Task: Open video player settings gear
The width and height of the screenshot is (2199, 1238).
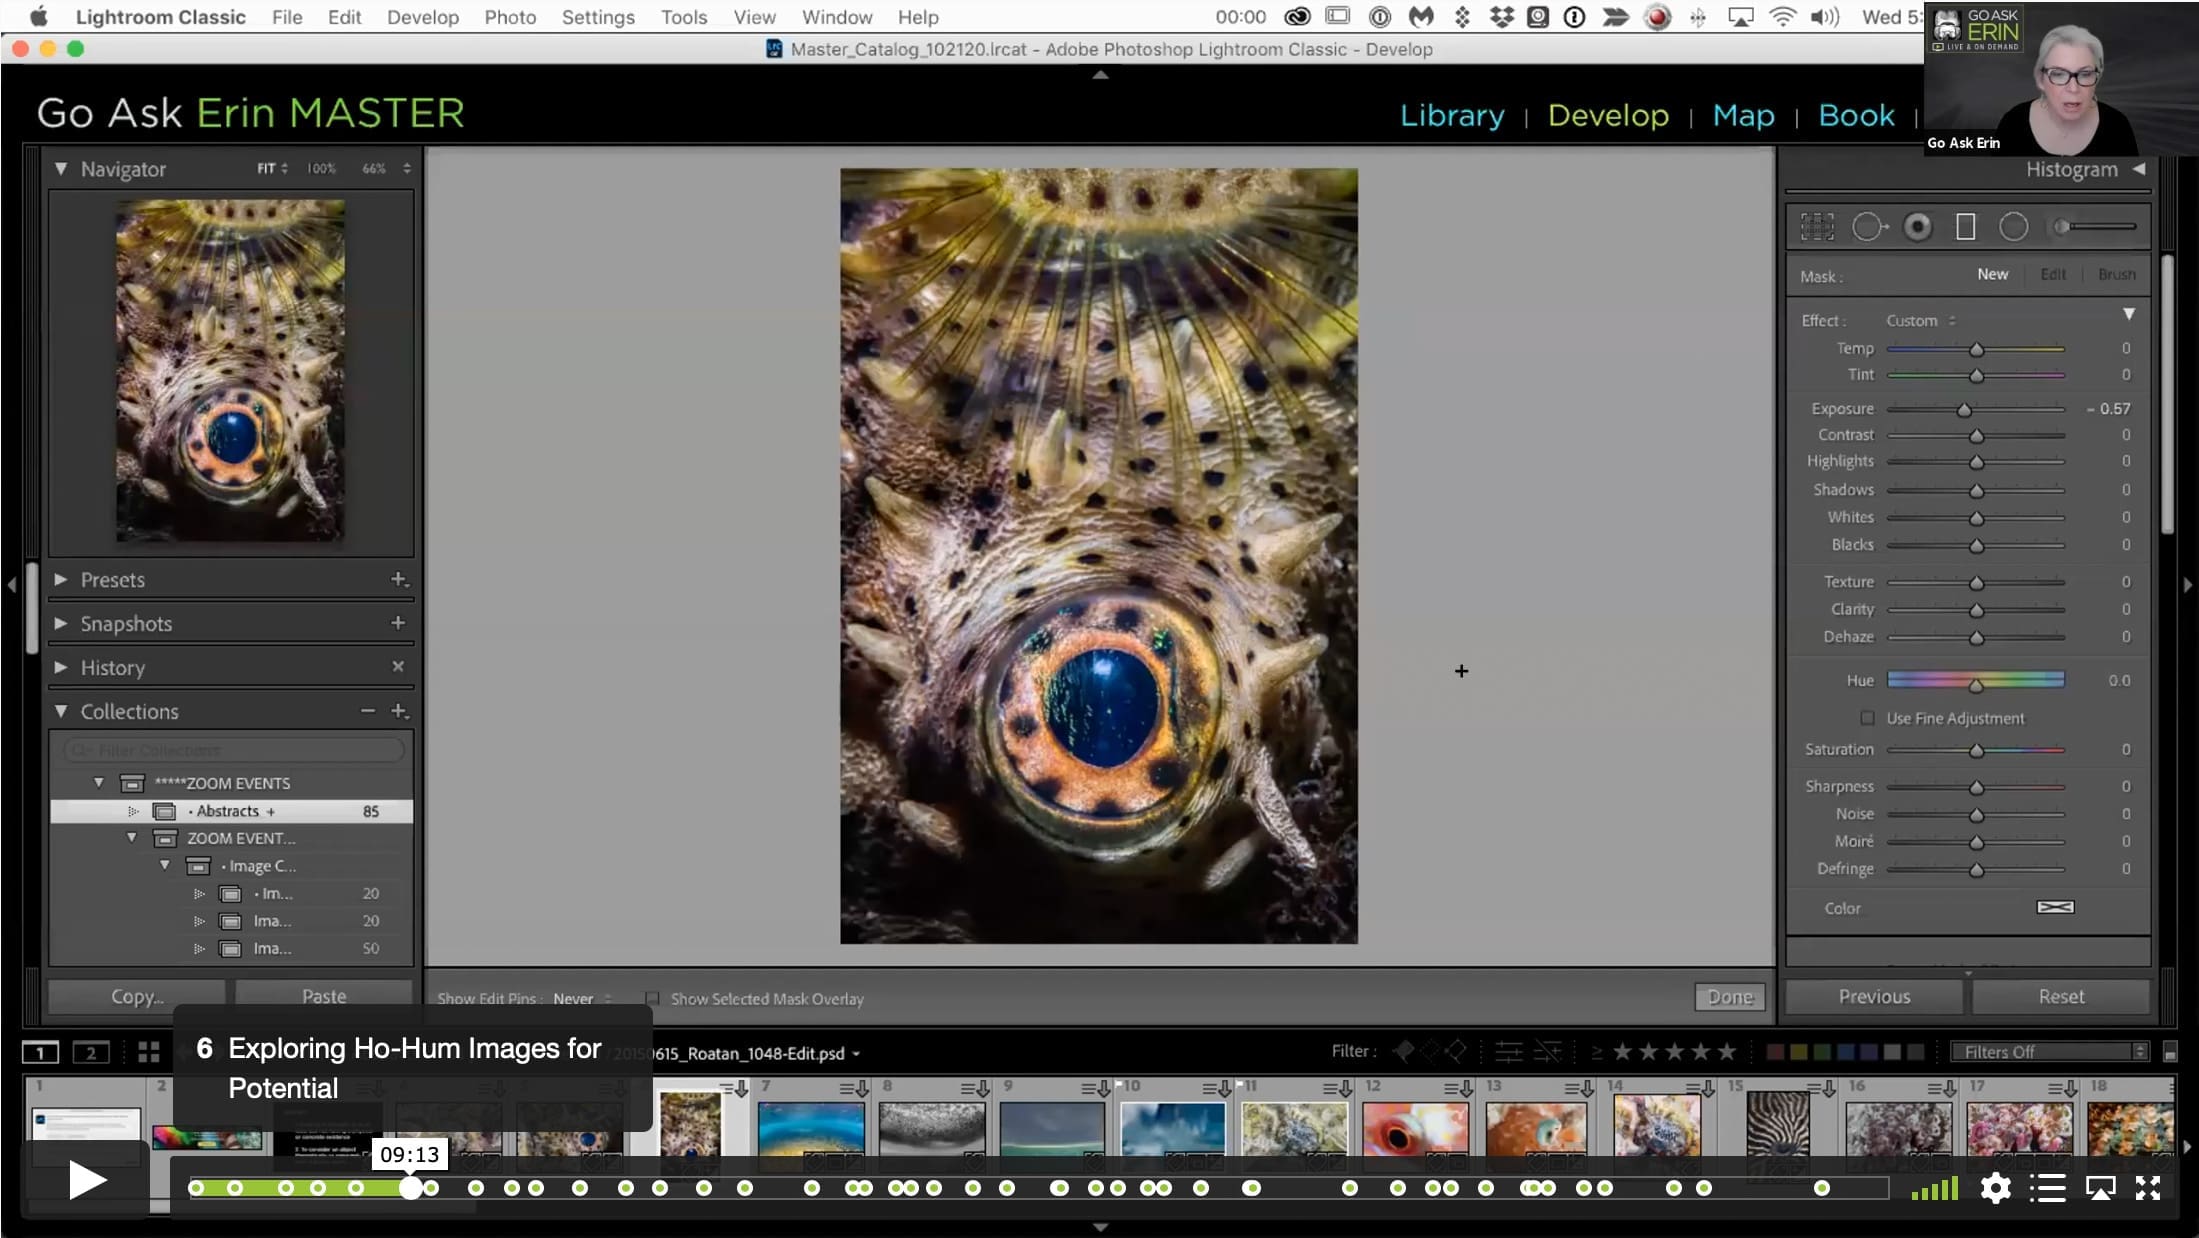Action: click(x=1995, y=1188)
